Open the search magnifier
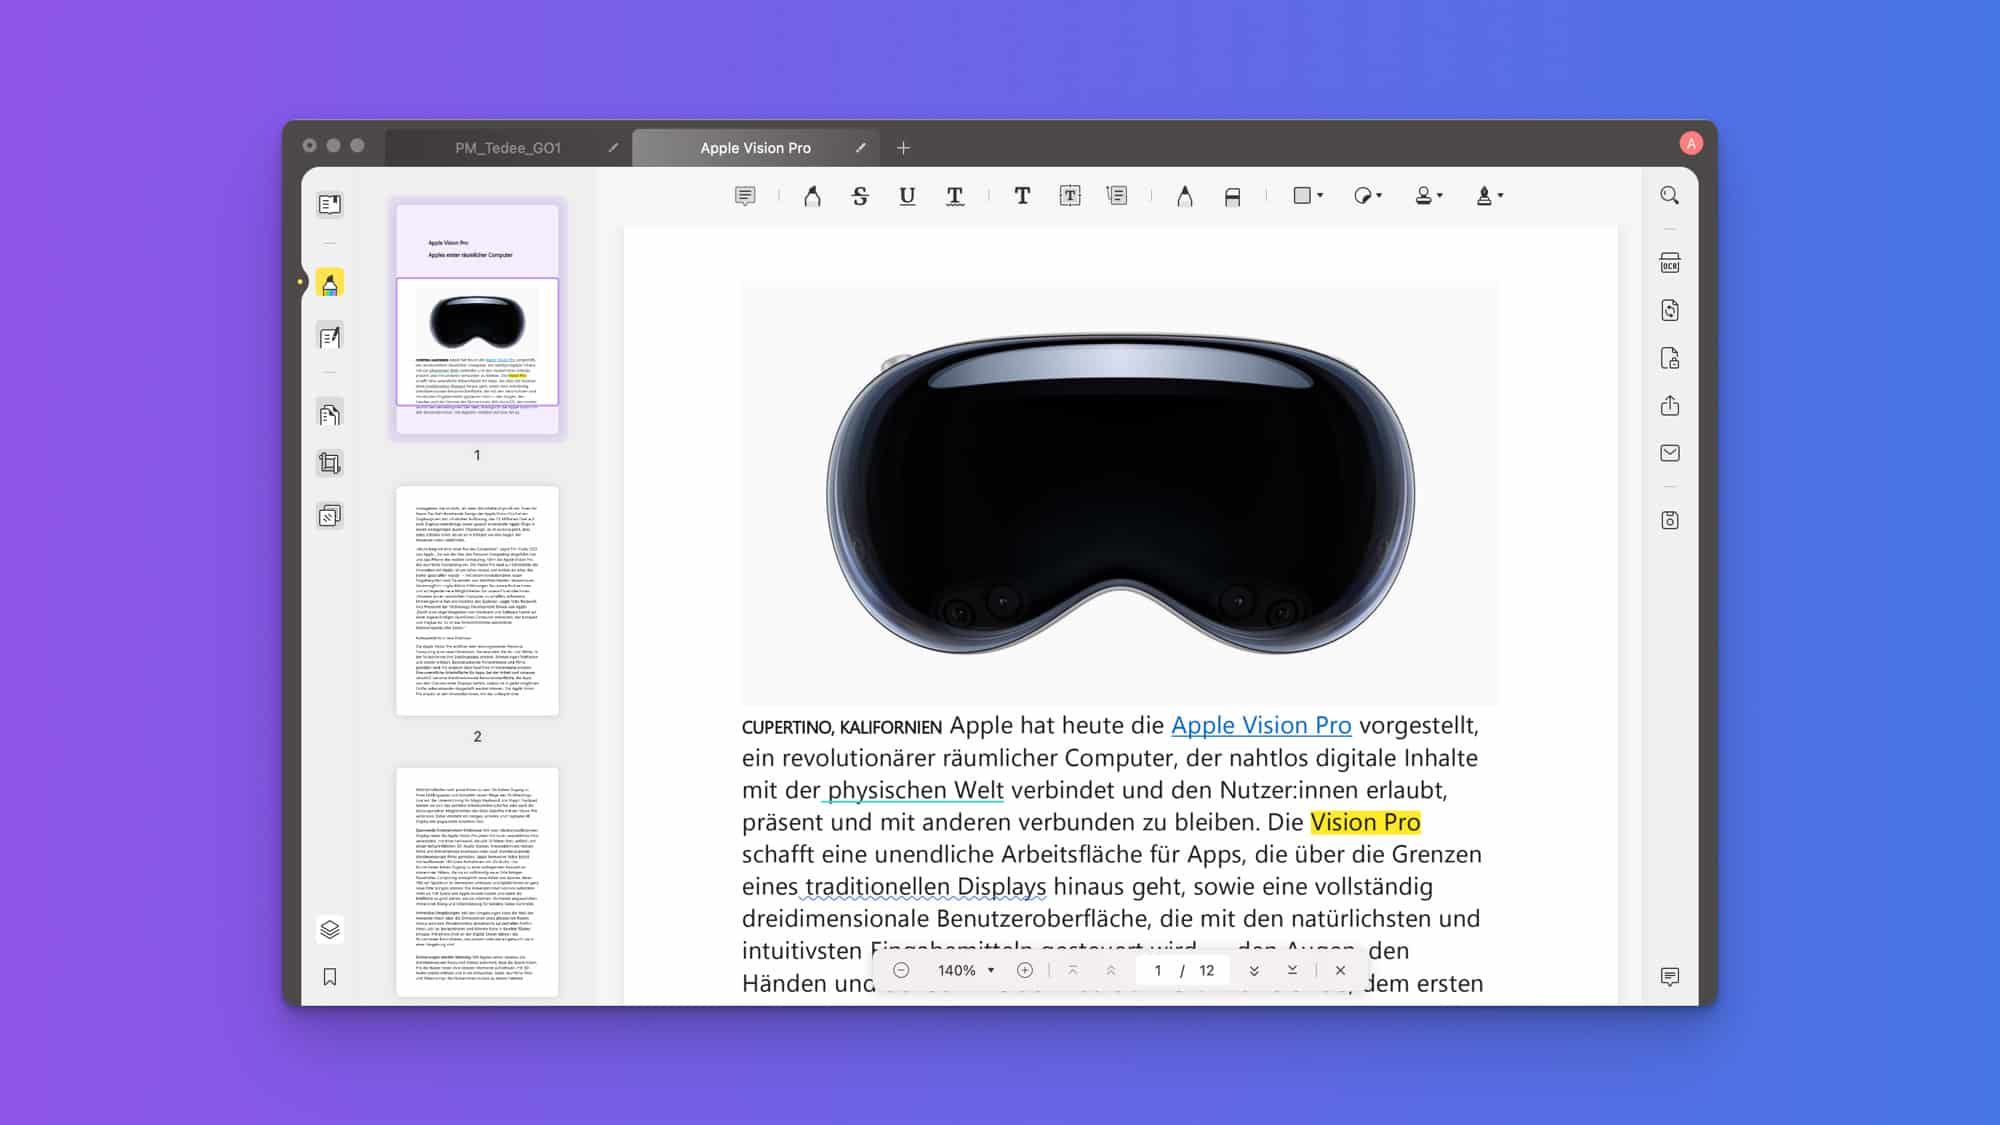This screenshot has width=2000, height=1125. pyautogui.click(x=1669, y=196)
